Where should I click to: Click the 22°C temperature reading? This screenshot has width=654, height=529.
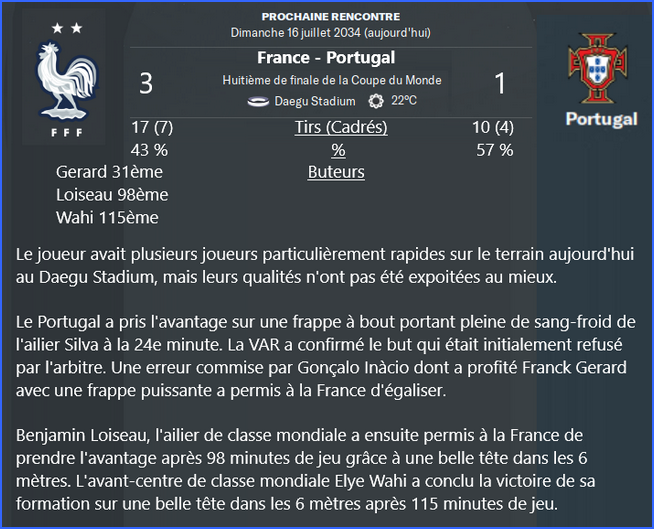pyautogui.click(x=404, y=101)
